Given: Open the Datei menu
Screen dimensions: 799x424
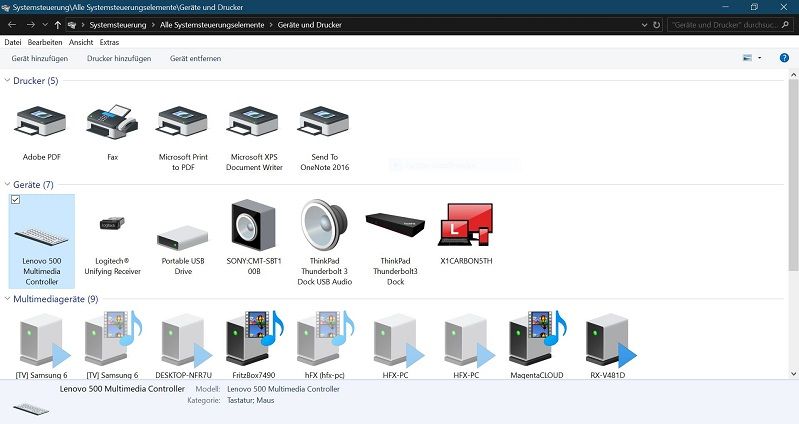Looking at the screenshot, I should (13, 42).
